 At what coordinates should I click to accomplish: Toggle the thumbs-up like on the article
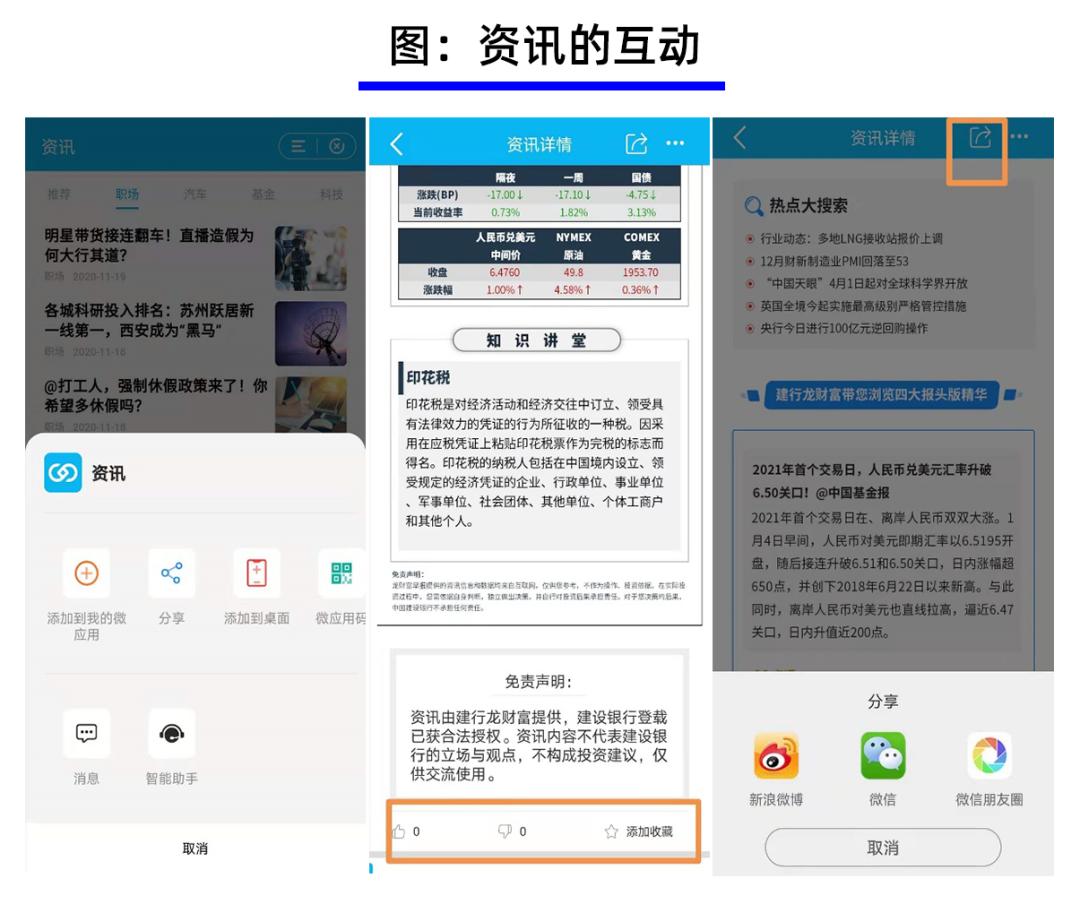(399, 830)
